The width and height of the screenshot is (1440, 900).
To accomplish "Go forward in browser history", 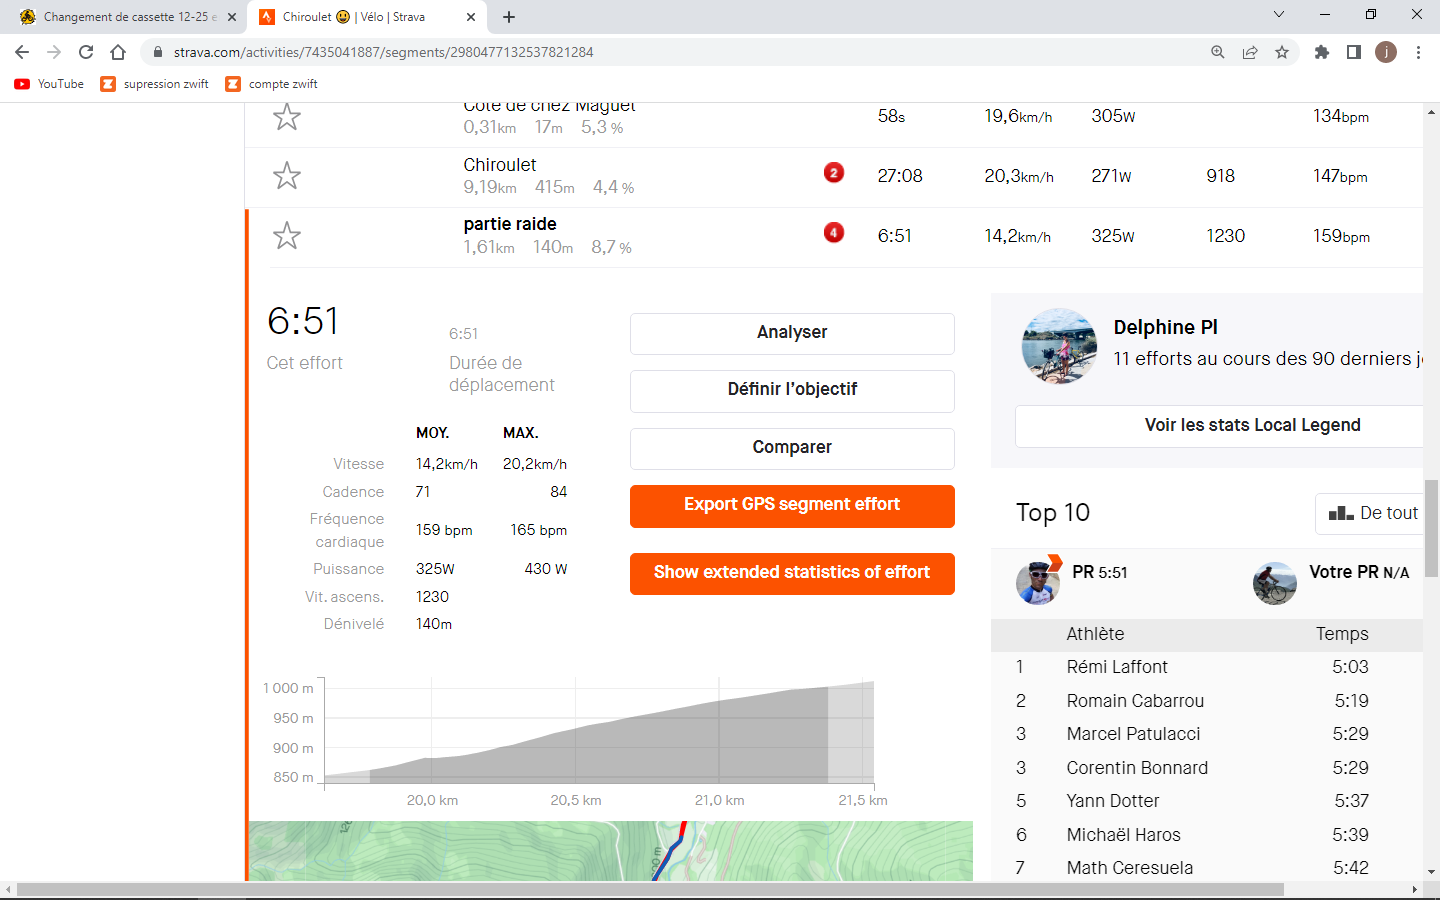I will (54, 52).
